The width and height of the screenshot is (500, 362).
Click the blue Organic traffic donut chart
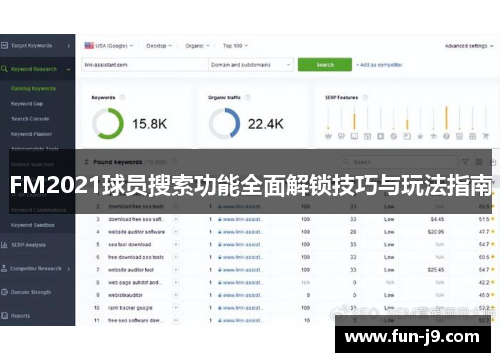(224, 124)
